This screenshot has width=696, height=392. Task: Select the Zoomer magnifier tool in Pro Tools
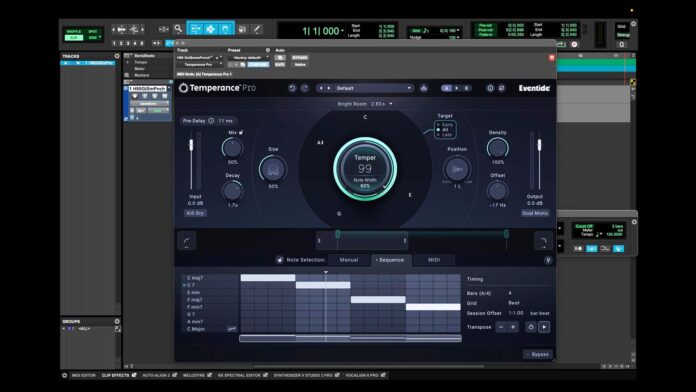(178, 29)
